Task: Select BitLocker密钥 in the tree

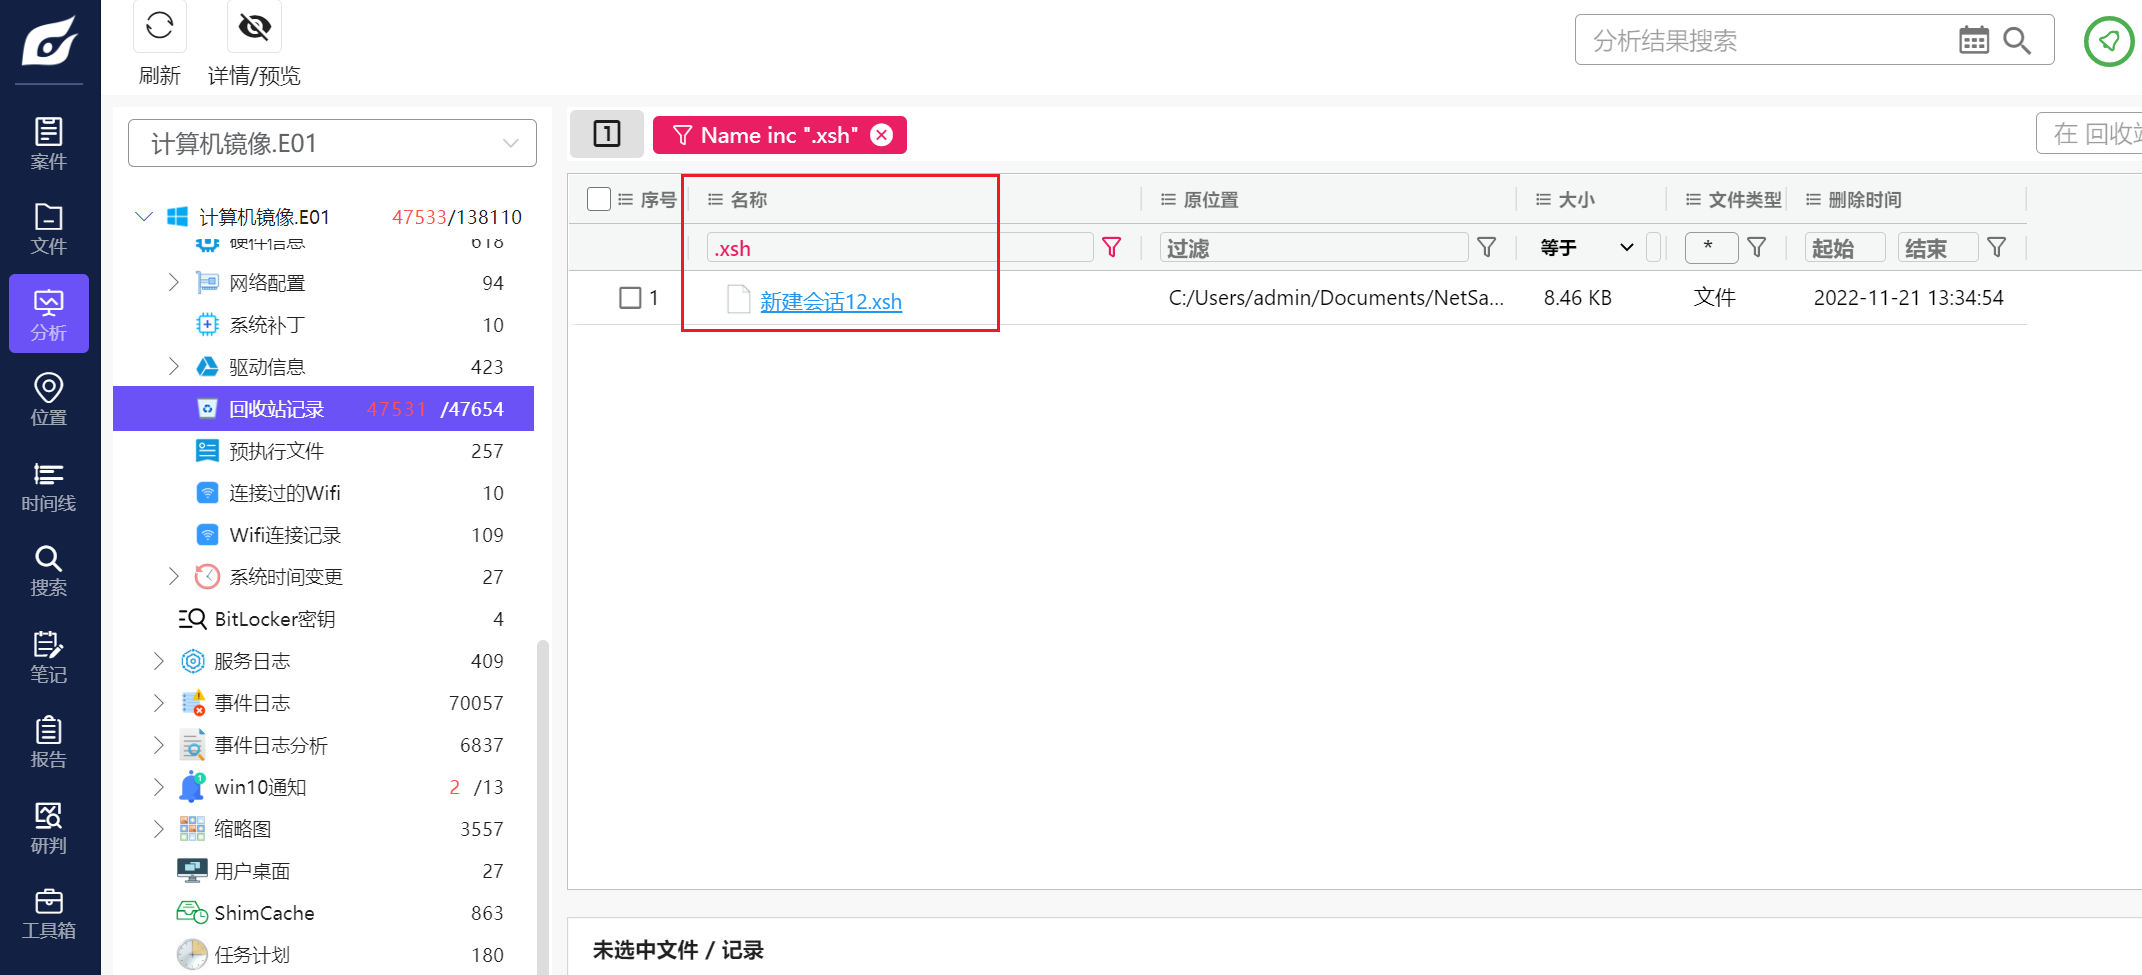Action: point(274,619)
